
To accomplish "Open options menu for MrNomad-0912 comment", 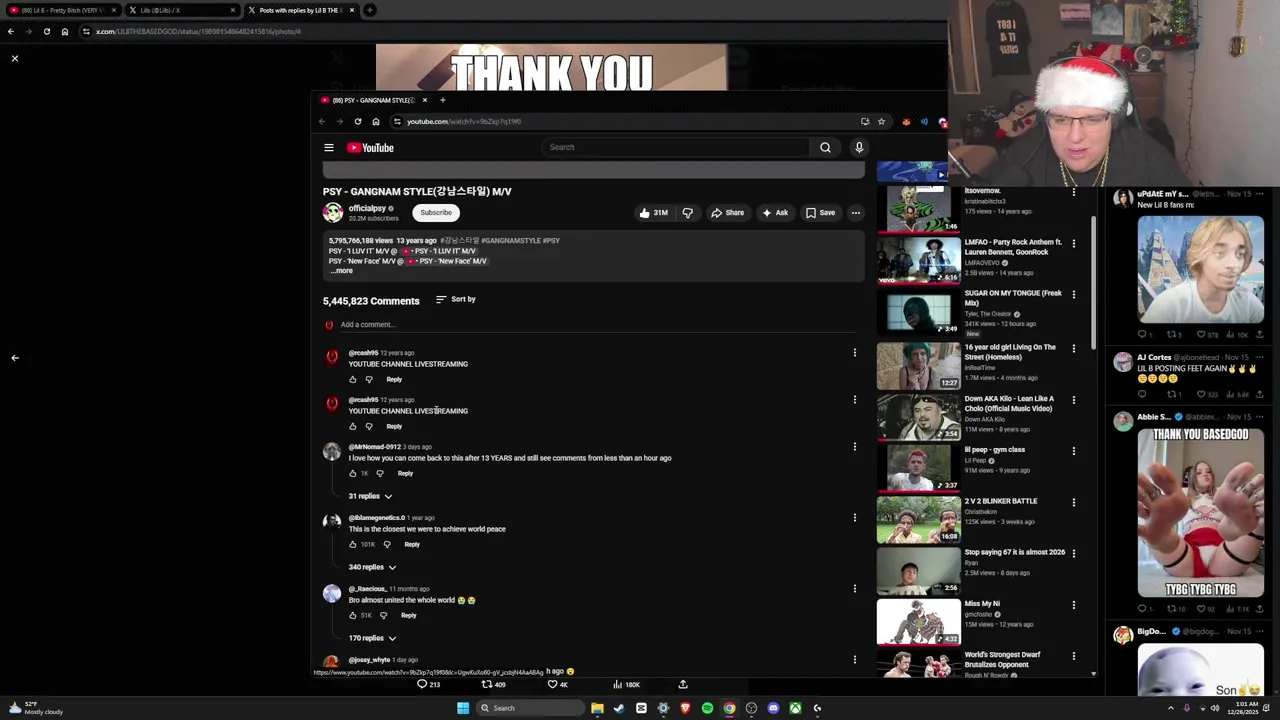I will (854, 447).
